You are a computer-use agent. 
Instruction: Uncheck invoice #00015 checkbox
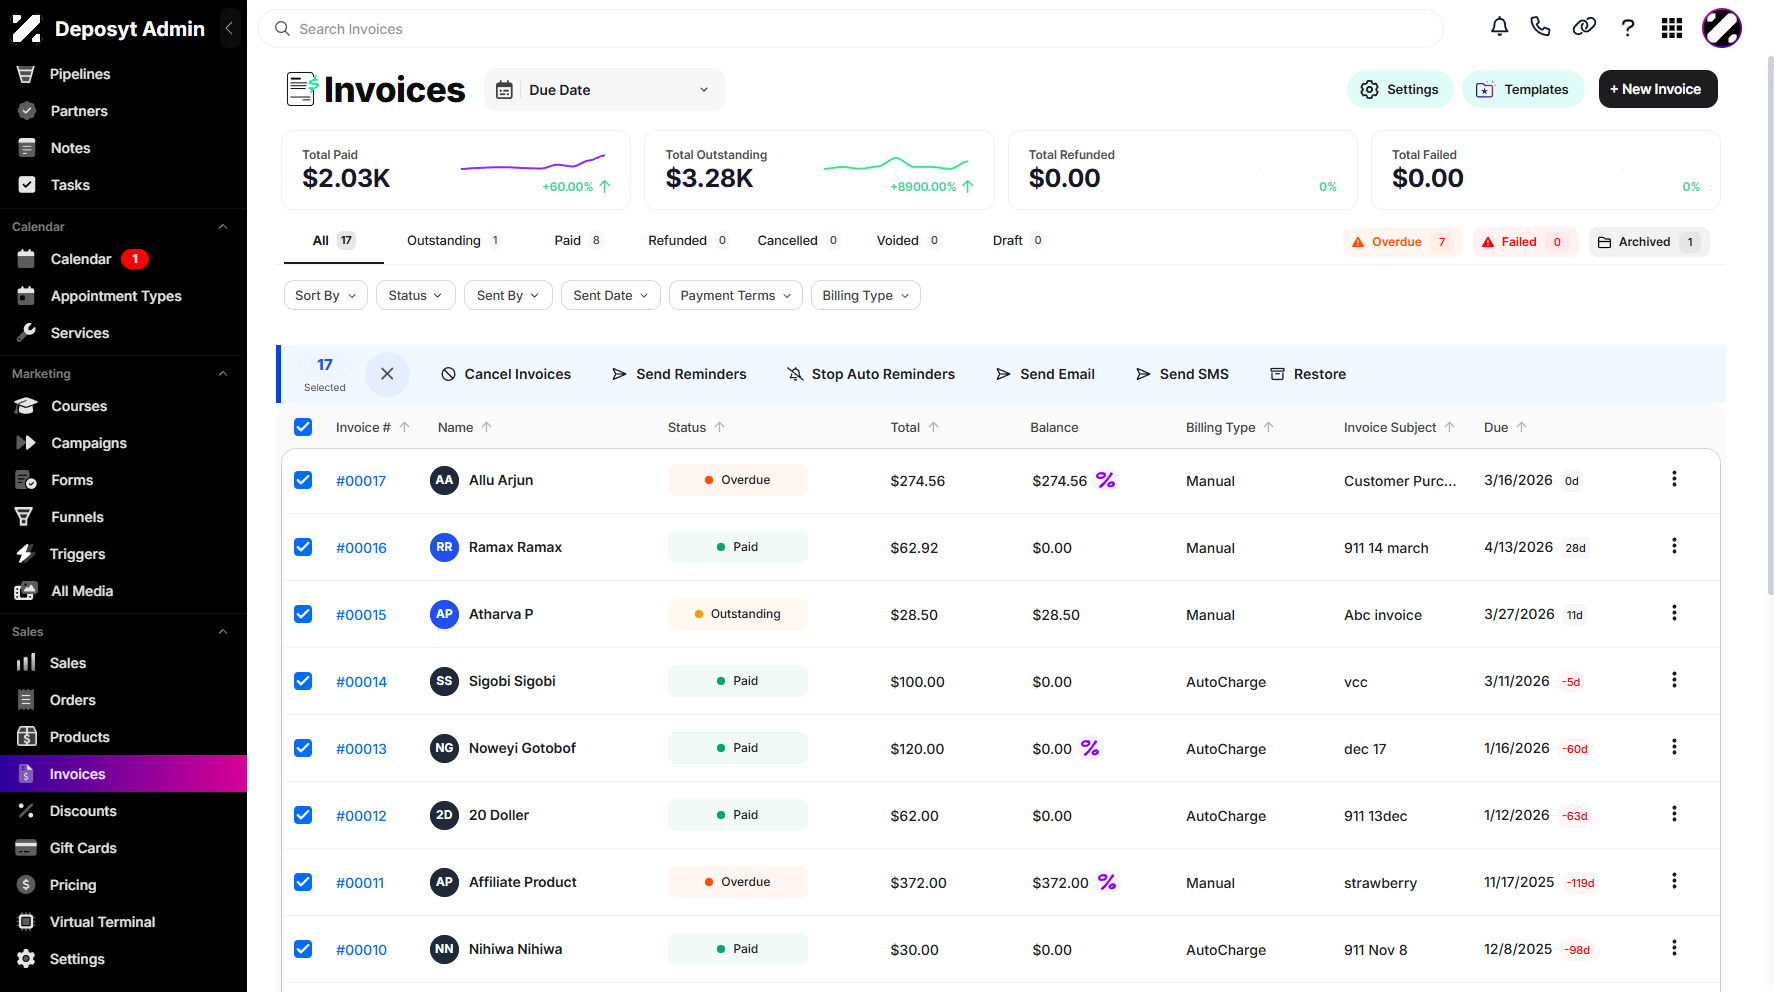303,614
